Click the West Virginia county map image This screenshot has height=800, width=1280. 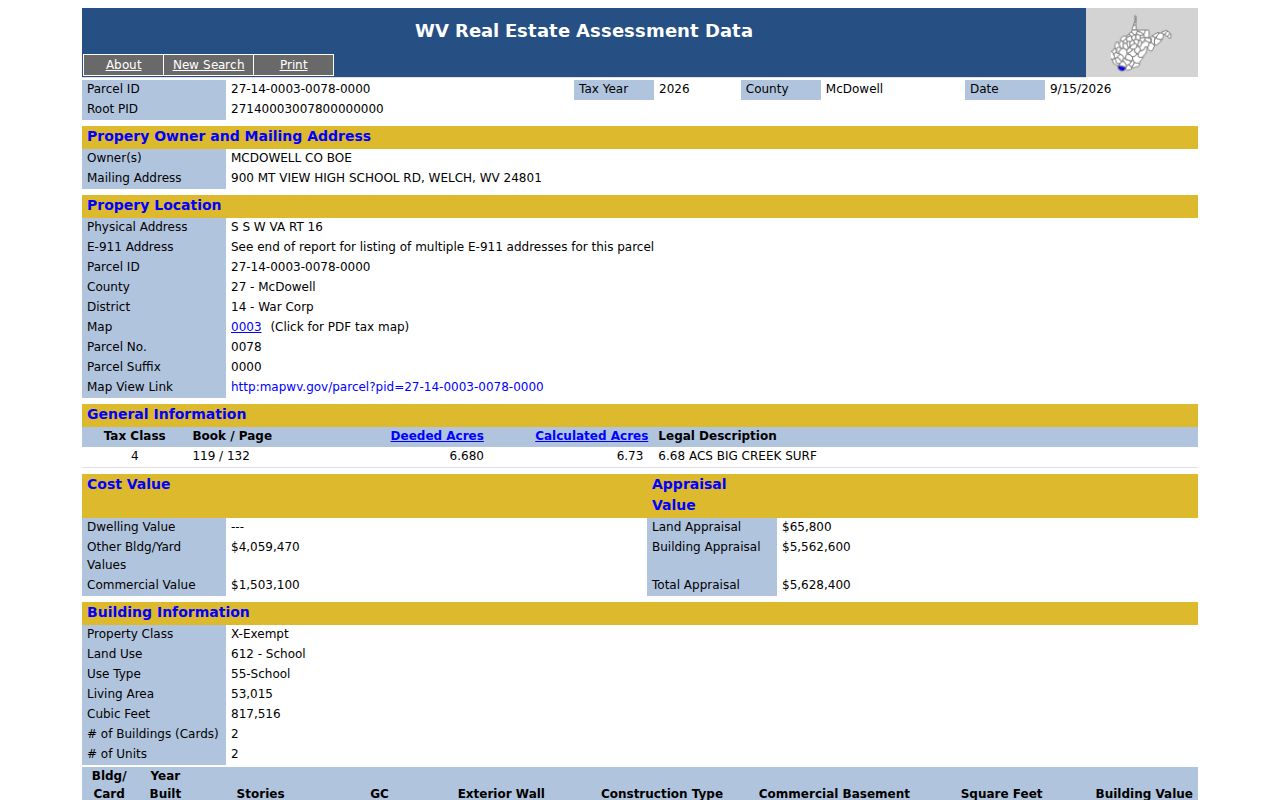(1141, 43)
